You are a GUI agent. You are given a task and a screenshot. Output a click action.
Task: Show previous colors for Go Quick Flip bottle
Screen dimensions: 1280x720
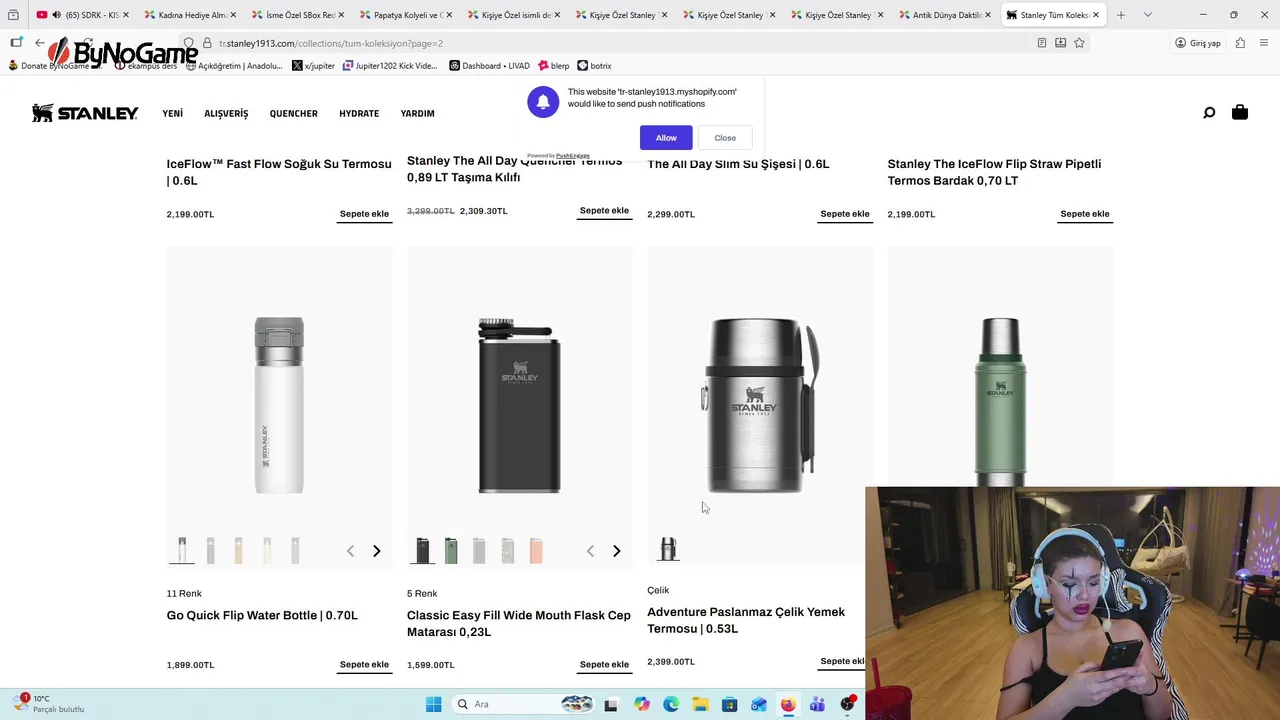[350, 551]
